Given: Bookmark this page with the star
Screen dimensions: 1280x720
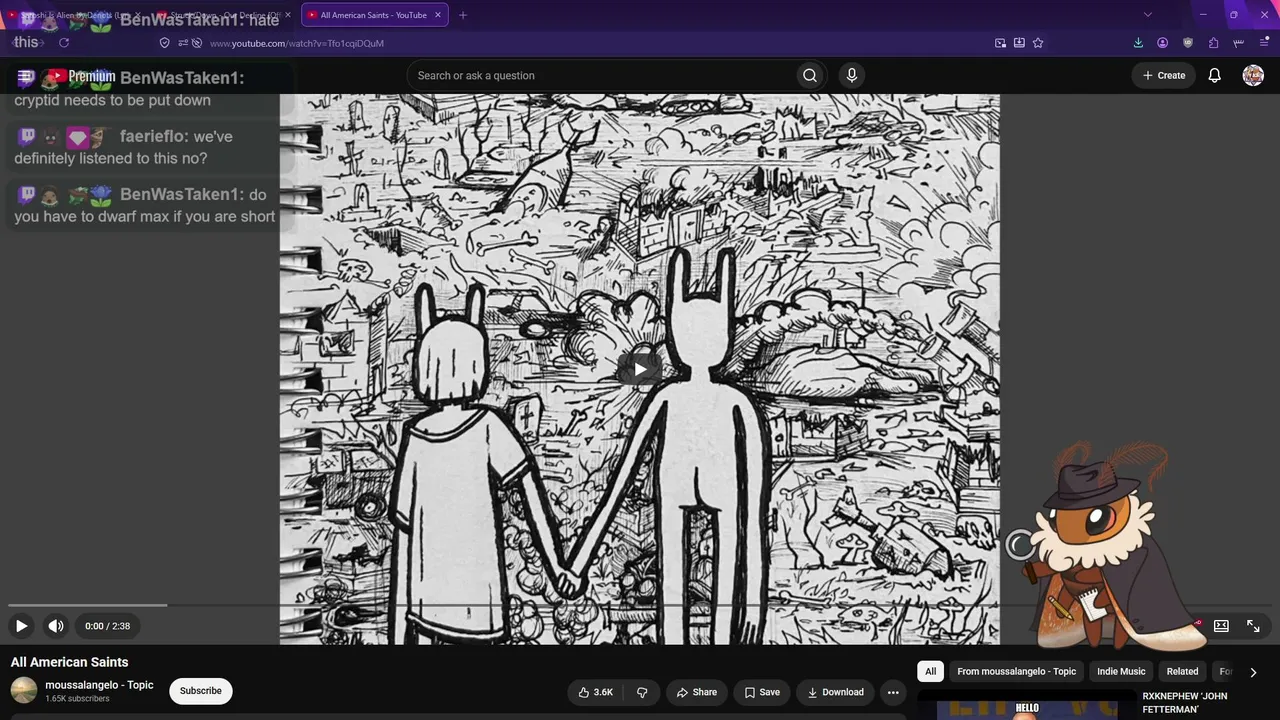Looking at the screenshot, I should (x=1038, y=43).
